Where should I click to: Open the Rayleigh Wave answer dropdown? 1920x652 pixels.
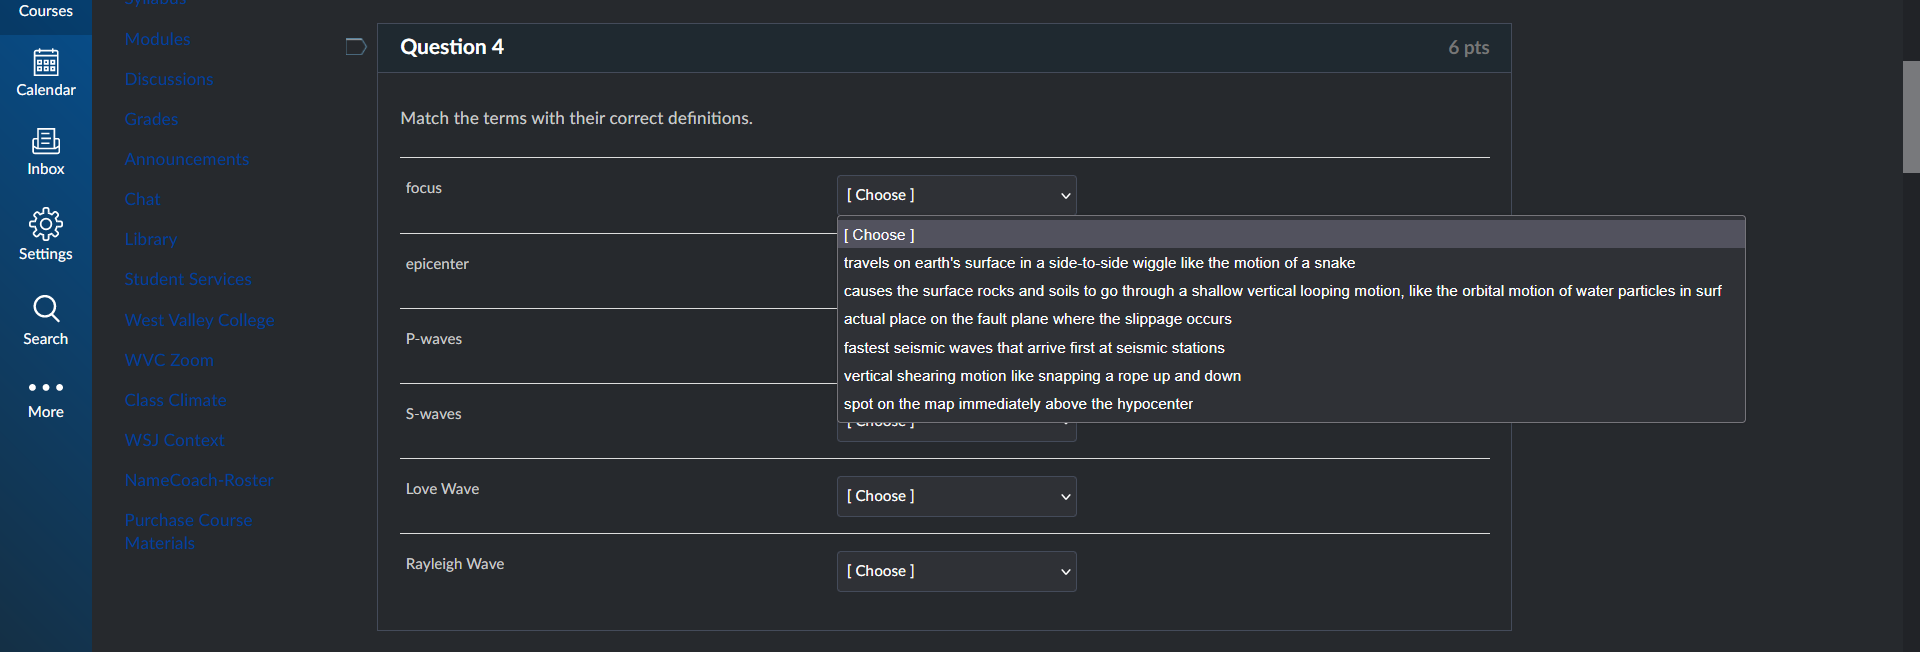click(956, 572)
